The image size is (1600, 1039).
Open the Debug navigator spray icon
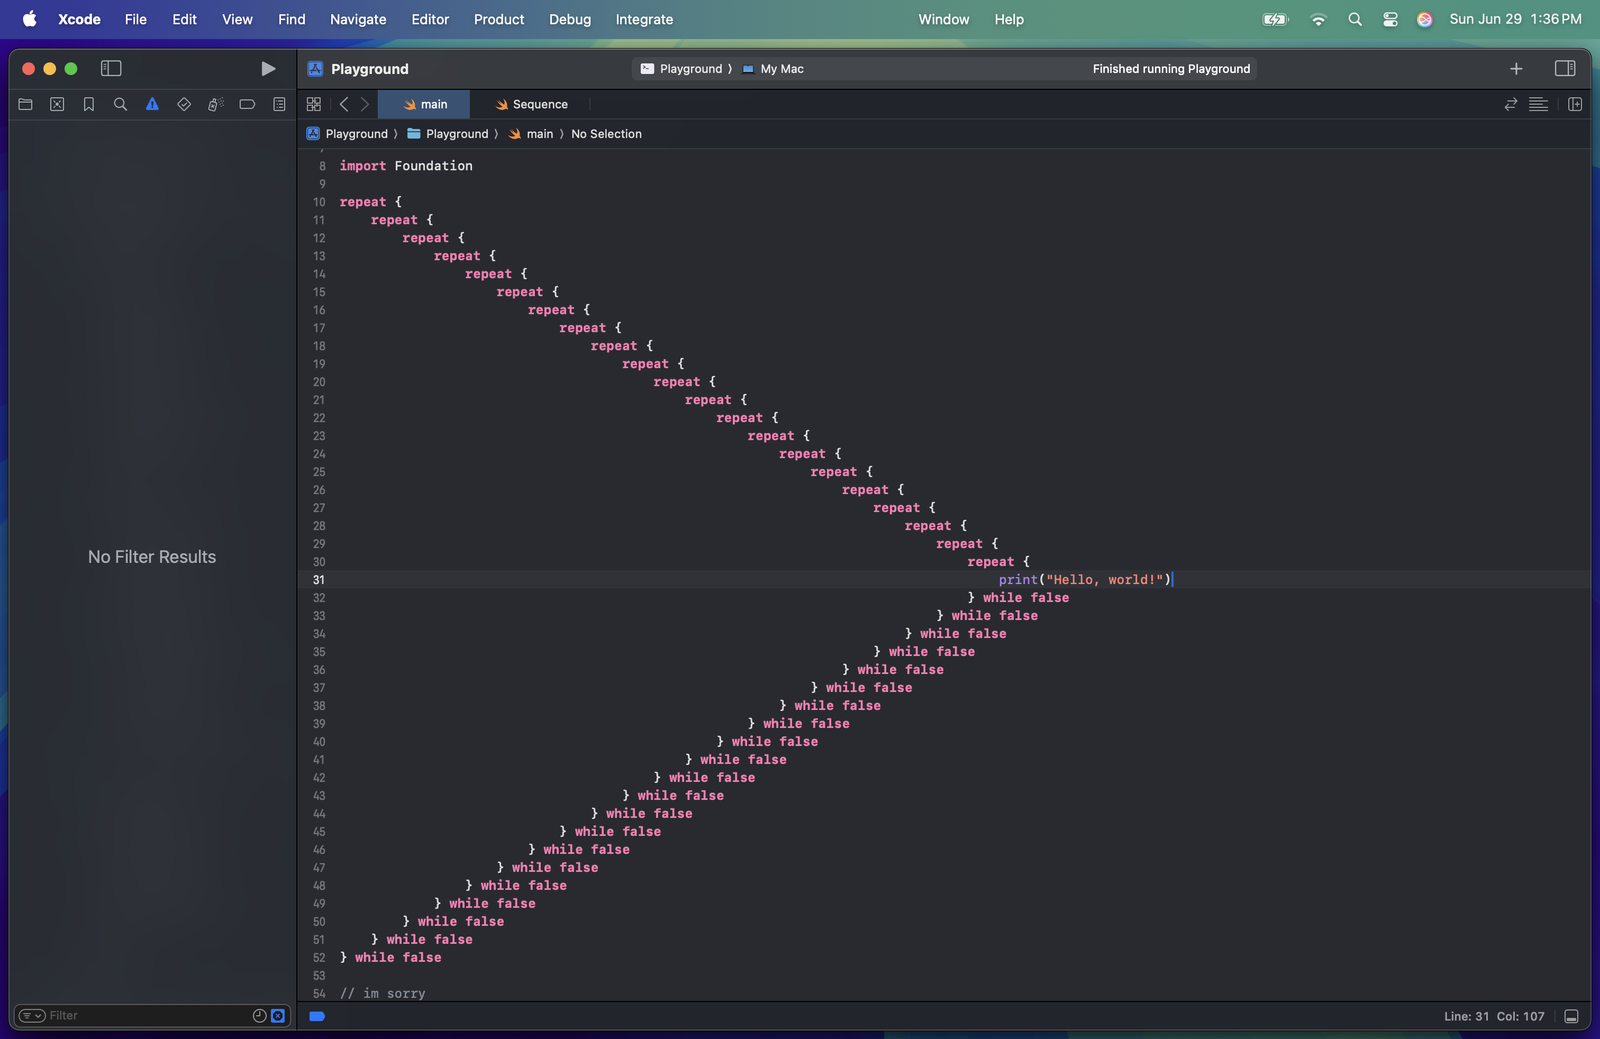pos(215,104)
